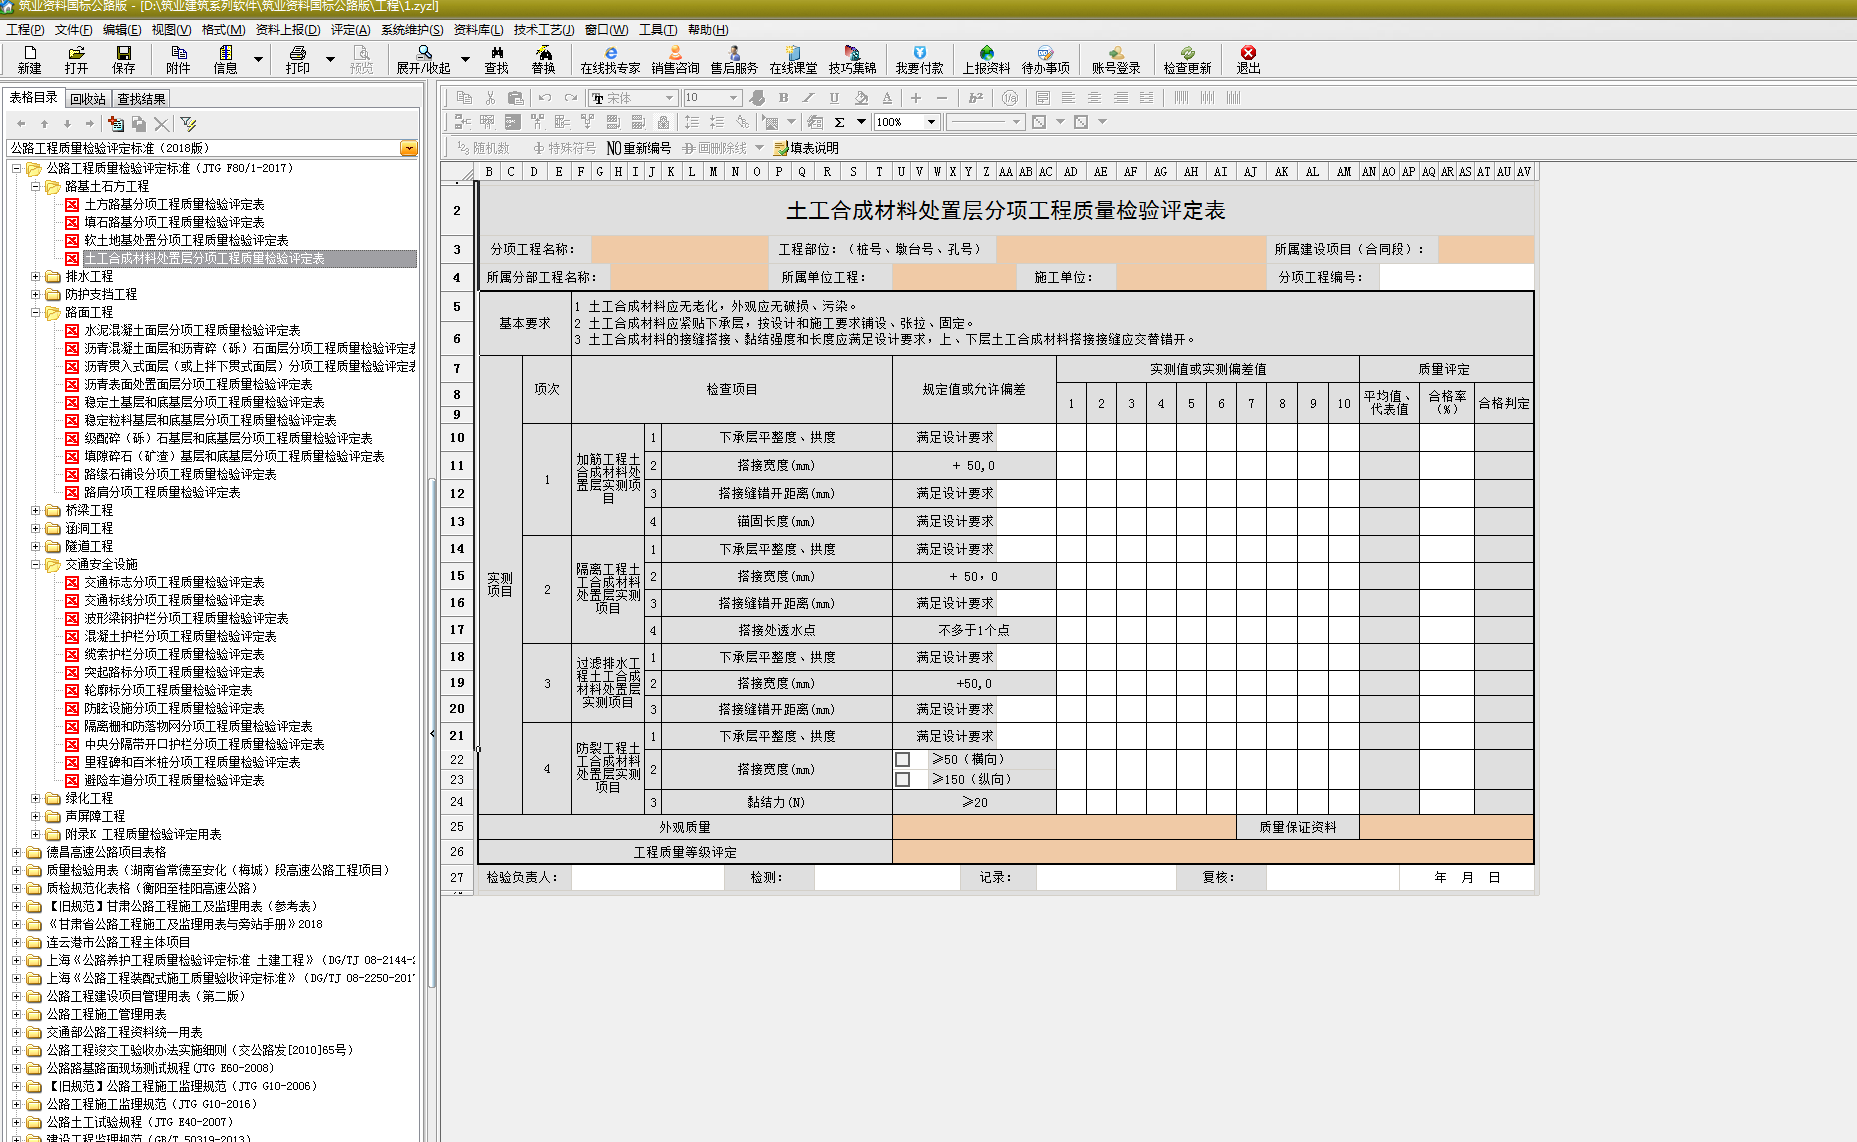The image size is (1857, 1142).
Task: Open the 查找 search tool
Action: [496, 59]
